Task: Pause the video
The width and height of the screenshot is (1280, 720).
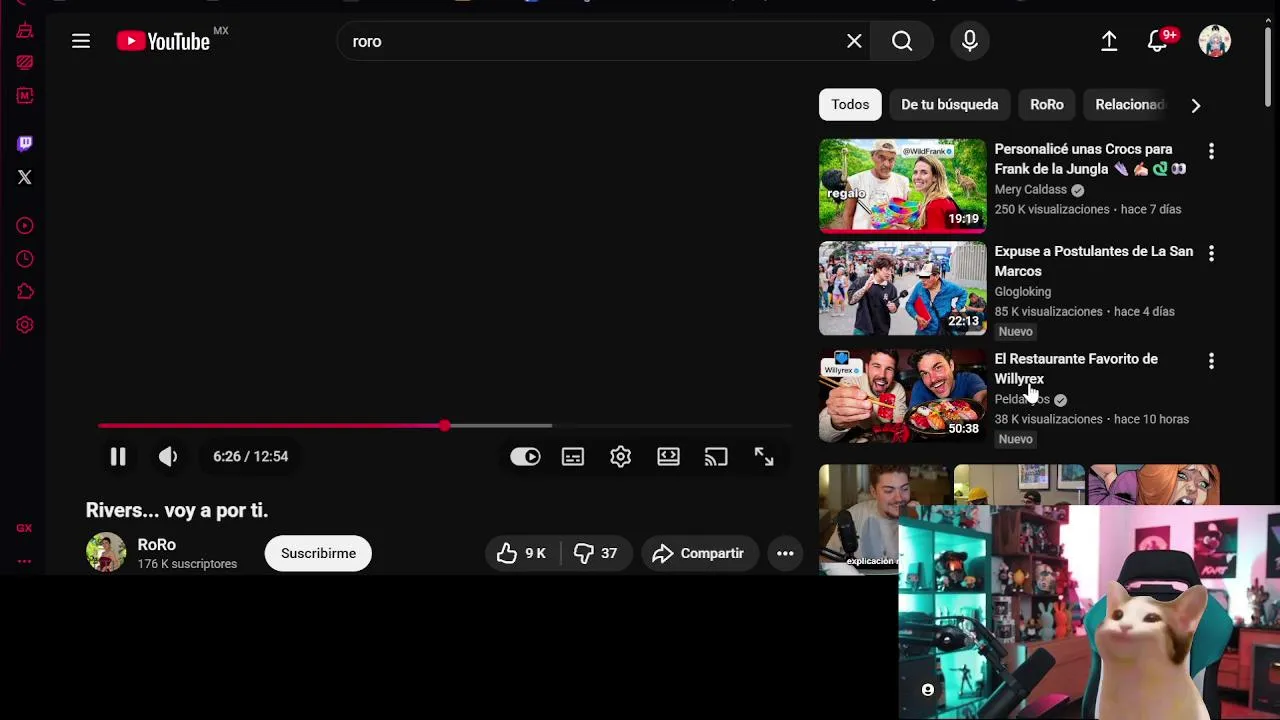Action: [x=117, y=456]
